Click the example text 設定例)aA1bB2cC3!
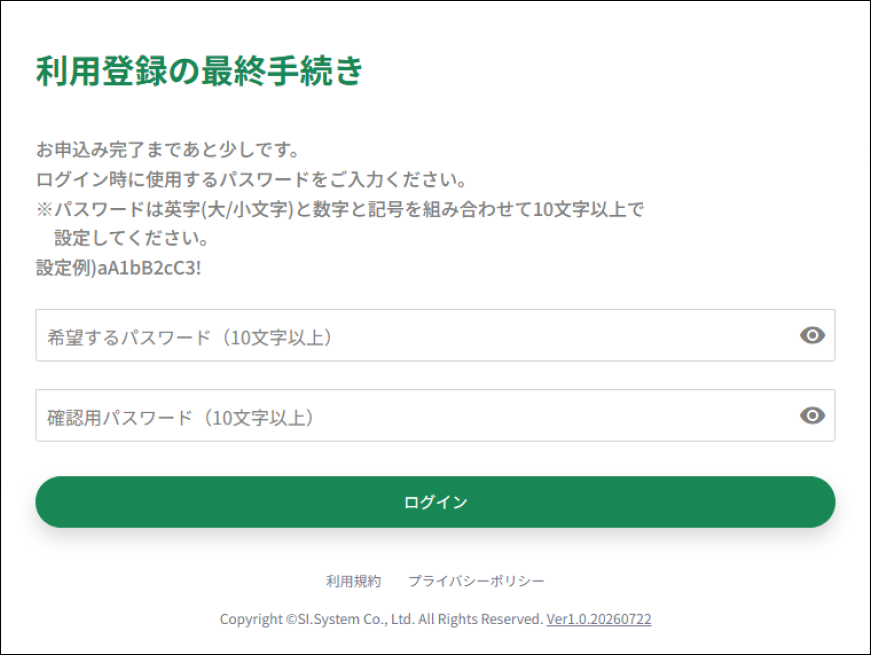 (118, 268)
